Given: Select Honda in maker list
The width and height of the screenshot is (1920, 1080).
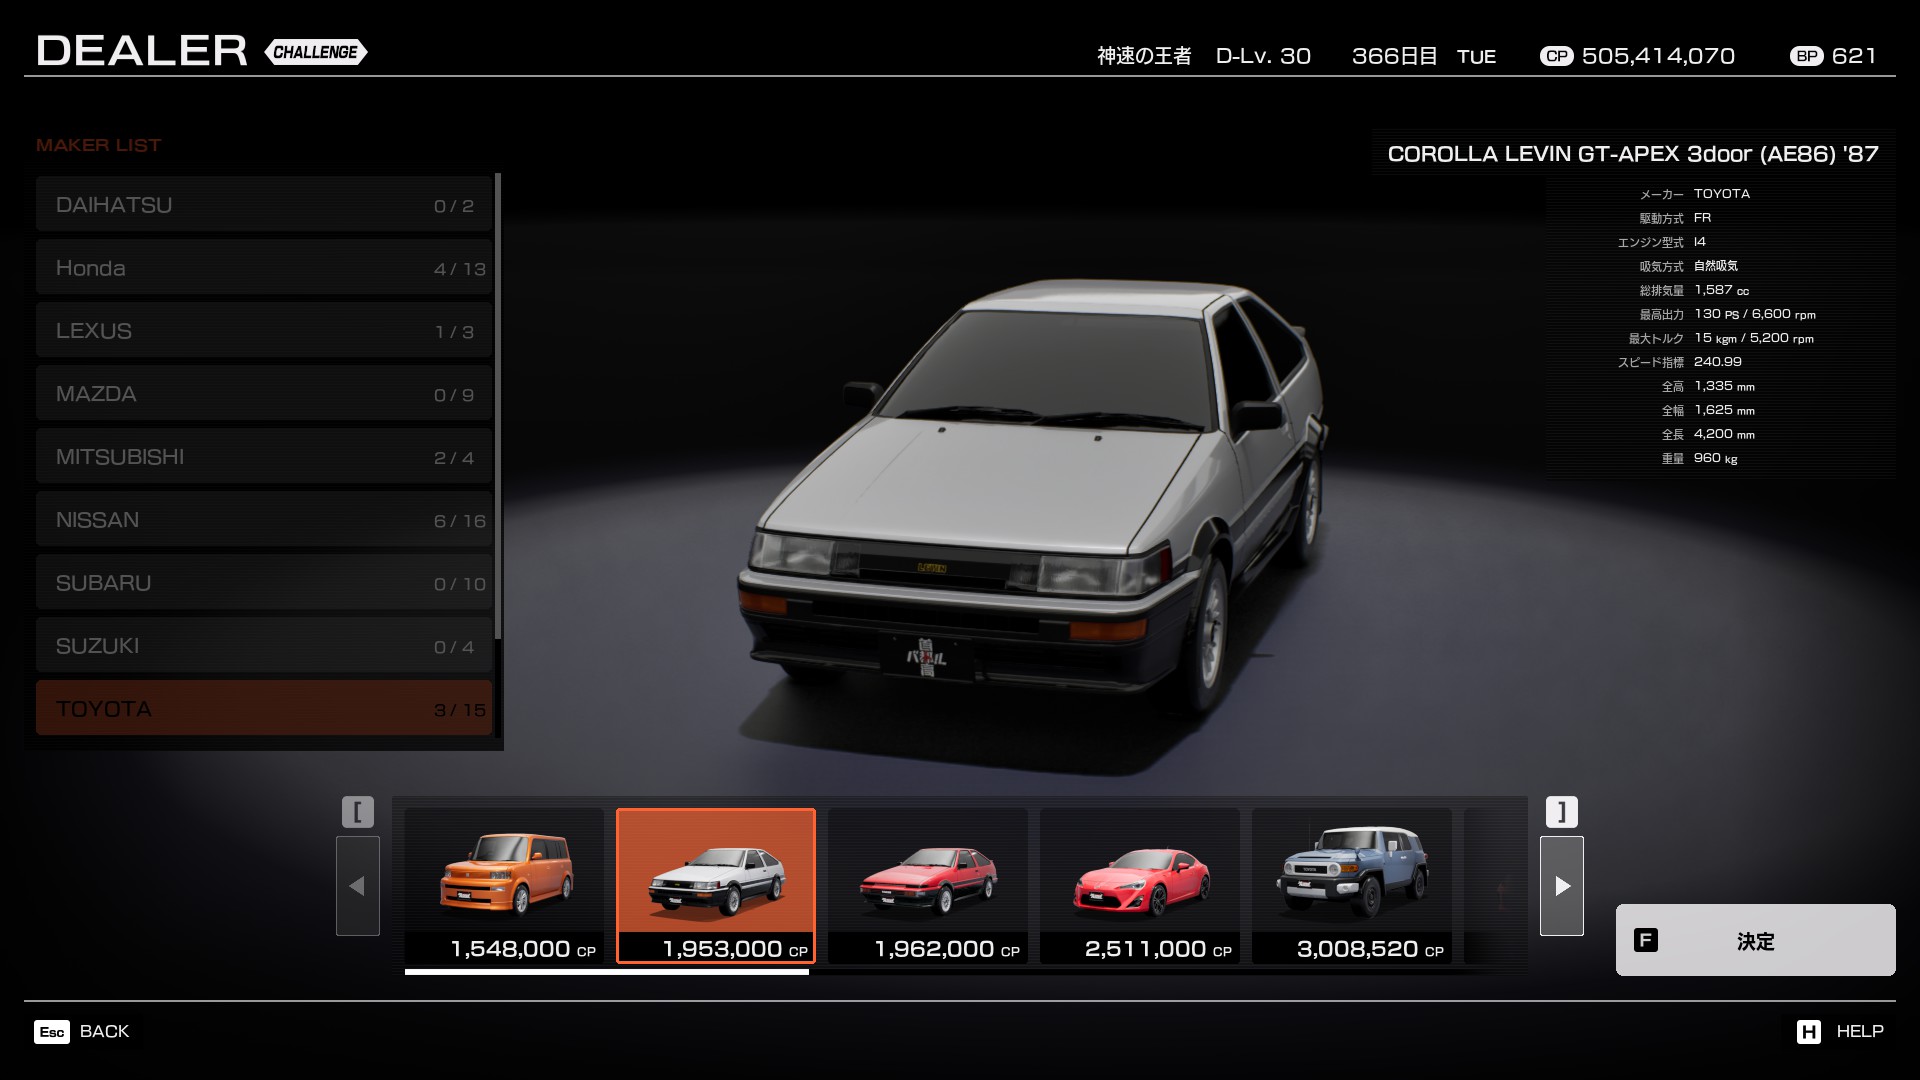Looking at the screenshot, I should coord(264,268).
